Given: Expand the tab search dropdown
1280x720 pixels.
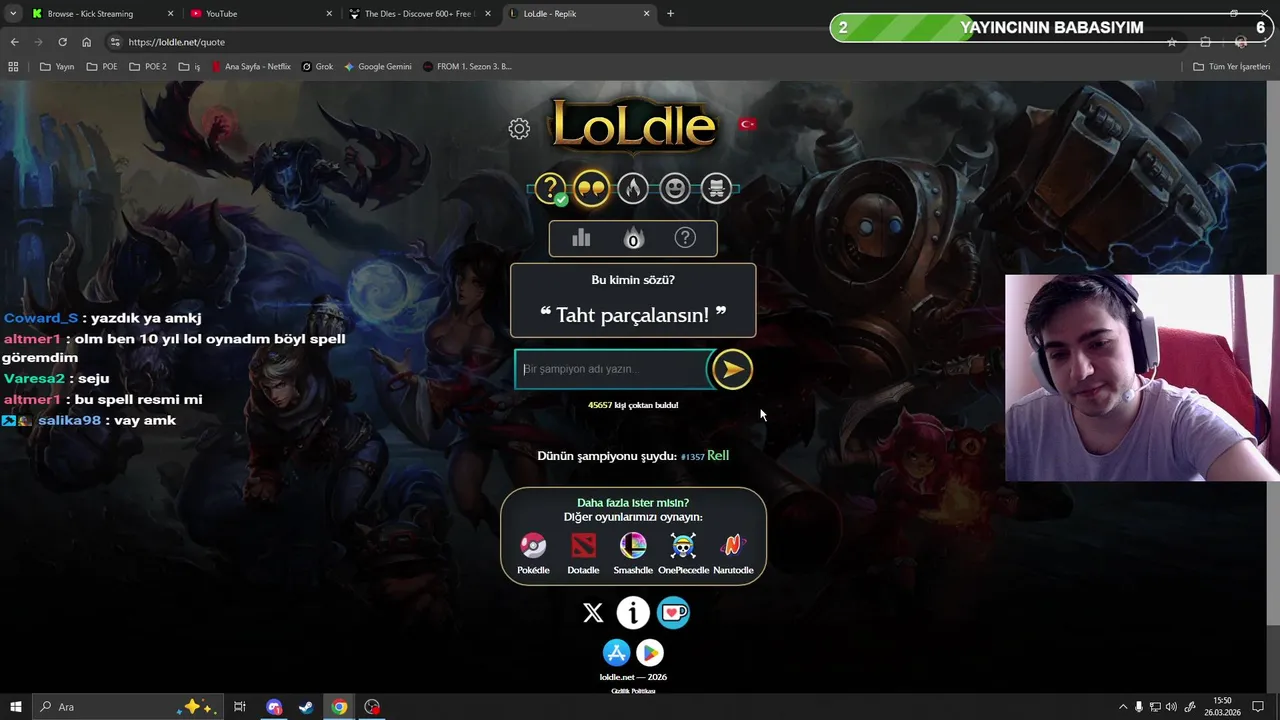Looking at the screenshot, I should 13,14.
